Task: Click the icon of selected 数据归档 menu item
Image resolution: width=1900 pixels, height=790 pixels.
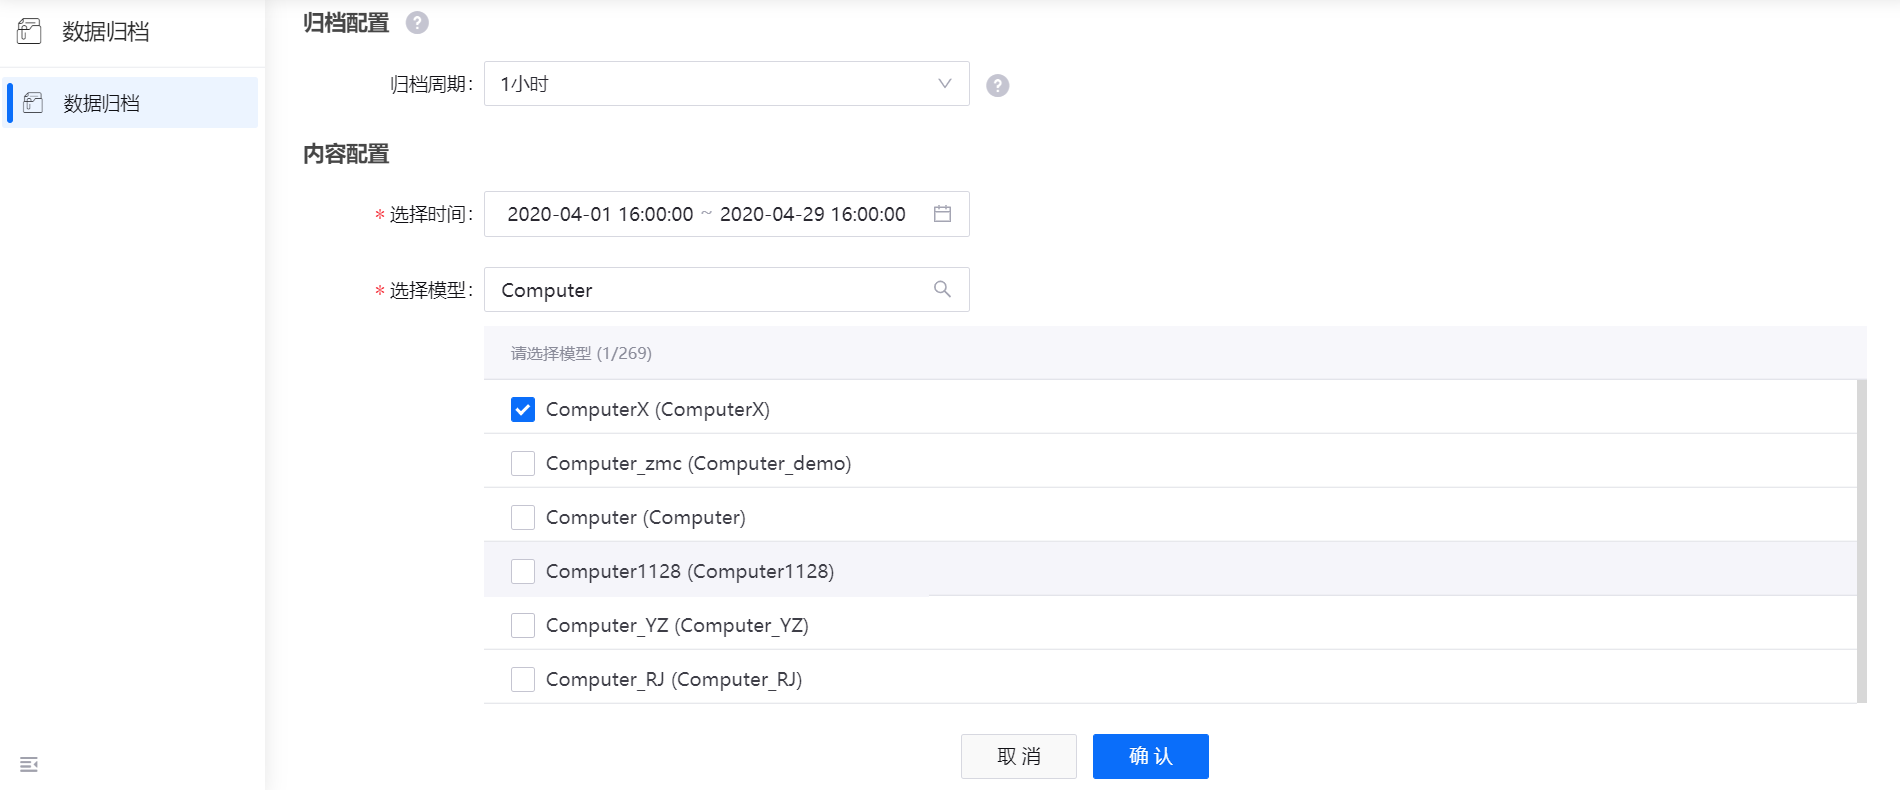Action: coord(33,103)
